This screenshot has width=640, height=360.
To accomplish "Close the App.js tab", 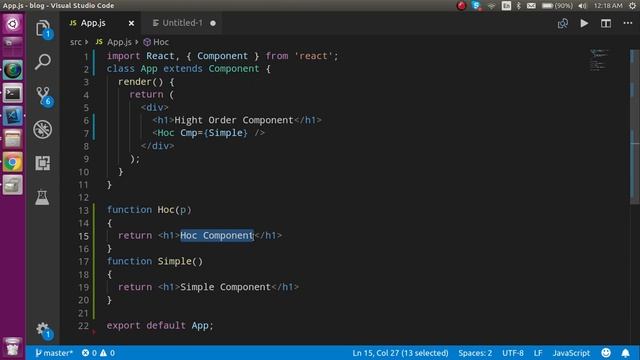I will (131, 23).
